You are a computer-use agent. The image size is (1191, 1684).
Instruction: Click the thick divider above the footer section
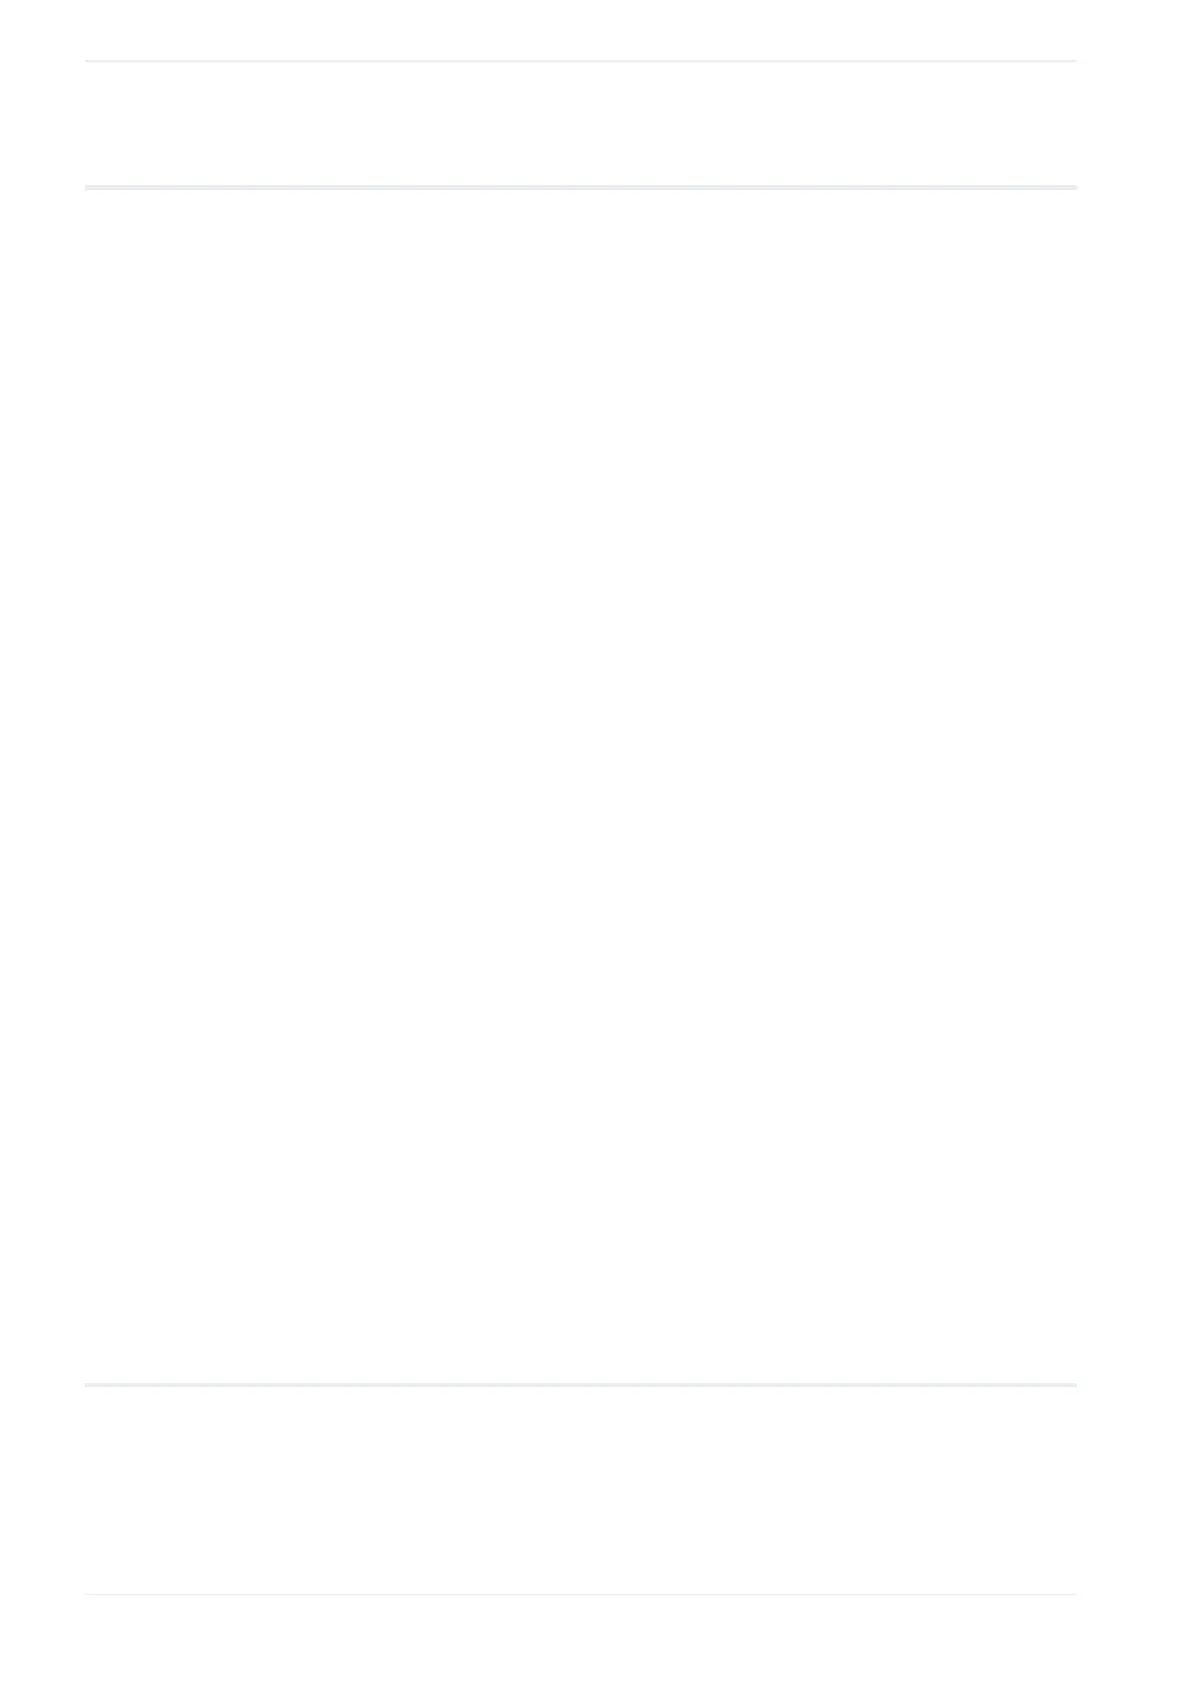click(580, 1385)
